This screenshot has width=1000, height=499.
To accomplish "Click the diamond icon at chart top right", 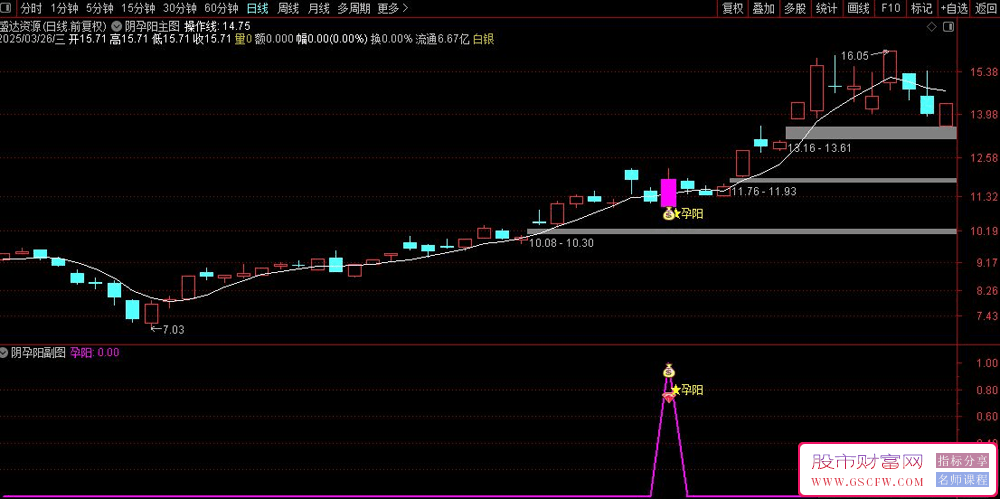I will [932, 27].
